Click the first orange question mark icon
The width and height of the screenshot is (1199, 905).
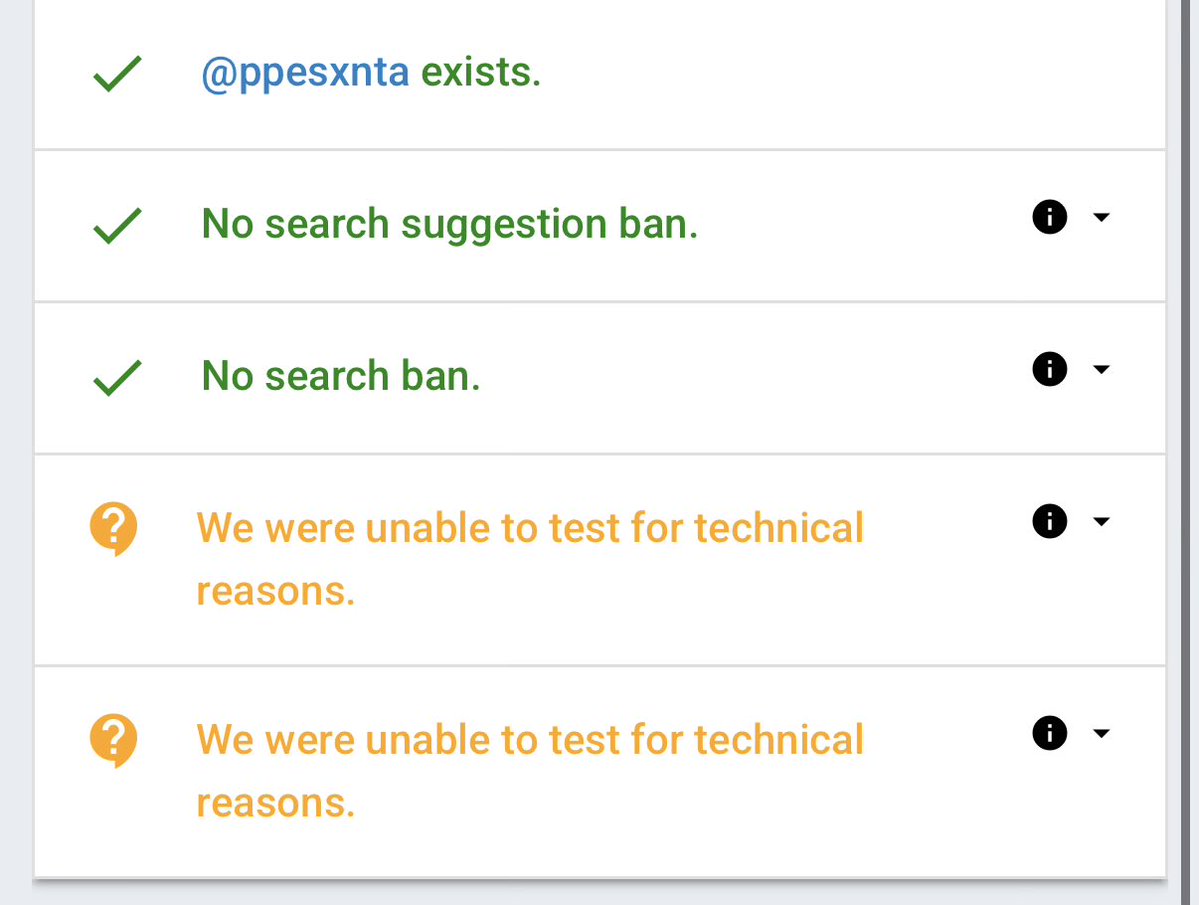tap(114, 528)
